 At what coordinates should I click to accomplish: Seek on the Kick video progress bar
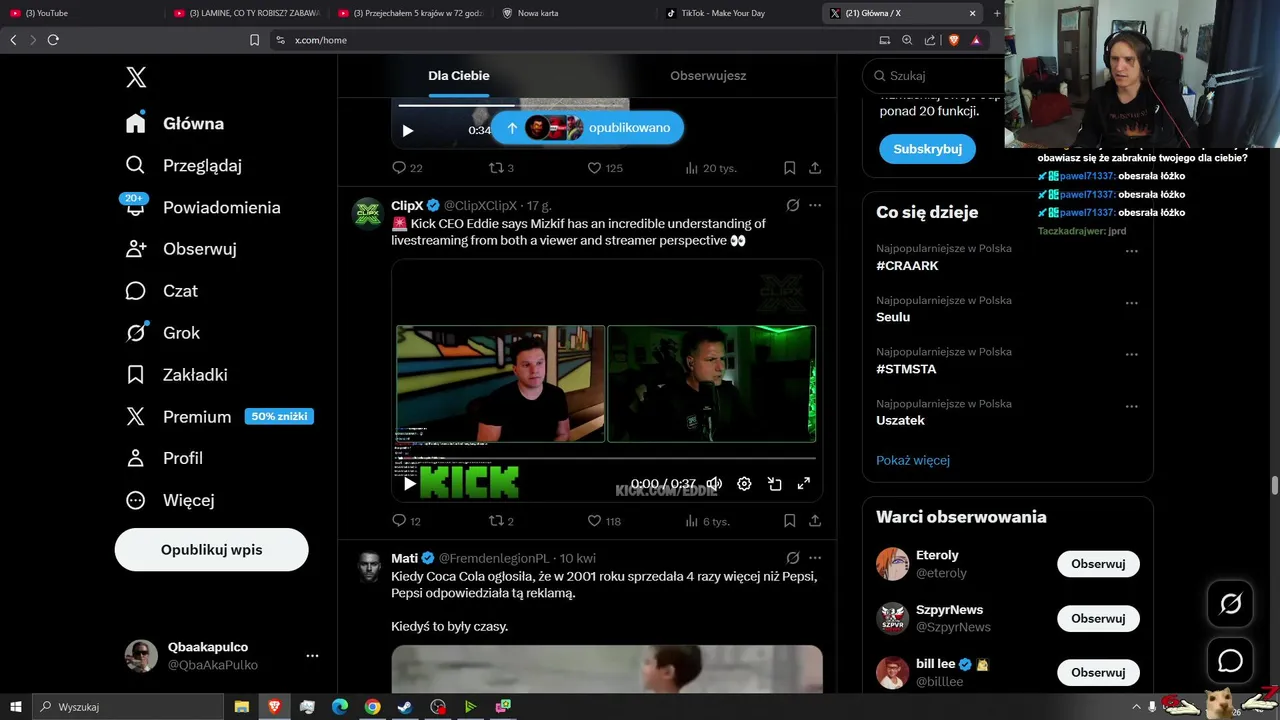click(x=607, y=459)
